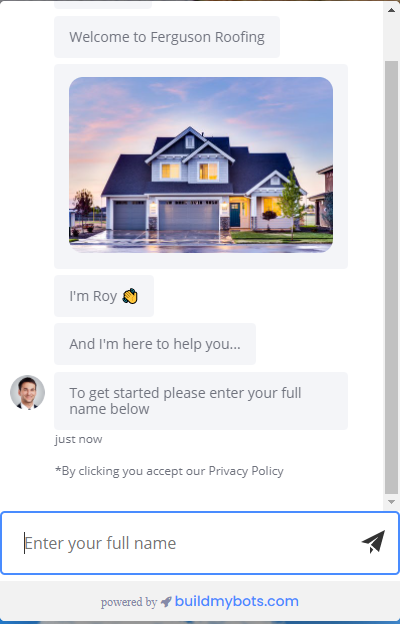This screenshot has width=400, height=624.
Task: Click Roy's avatar photo
Action: click(x=27, y=392)
